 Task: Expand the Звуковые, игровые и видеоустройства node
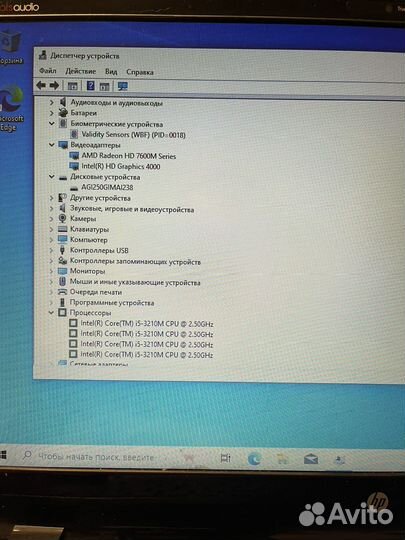click(51, 208)
